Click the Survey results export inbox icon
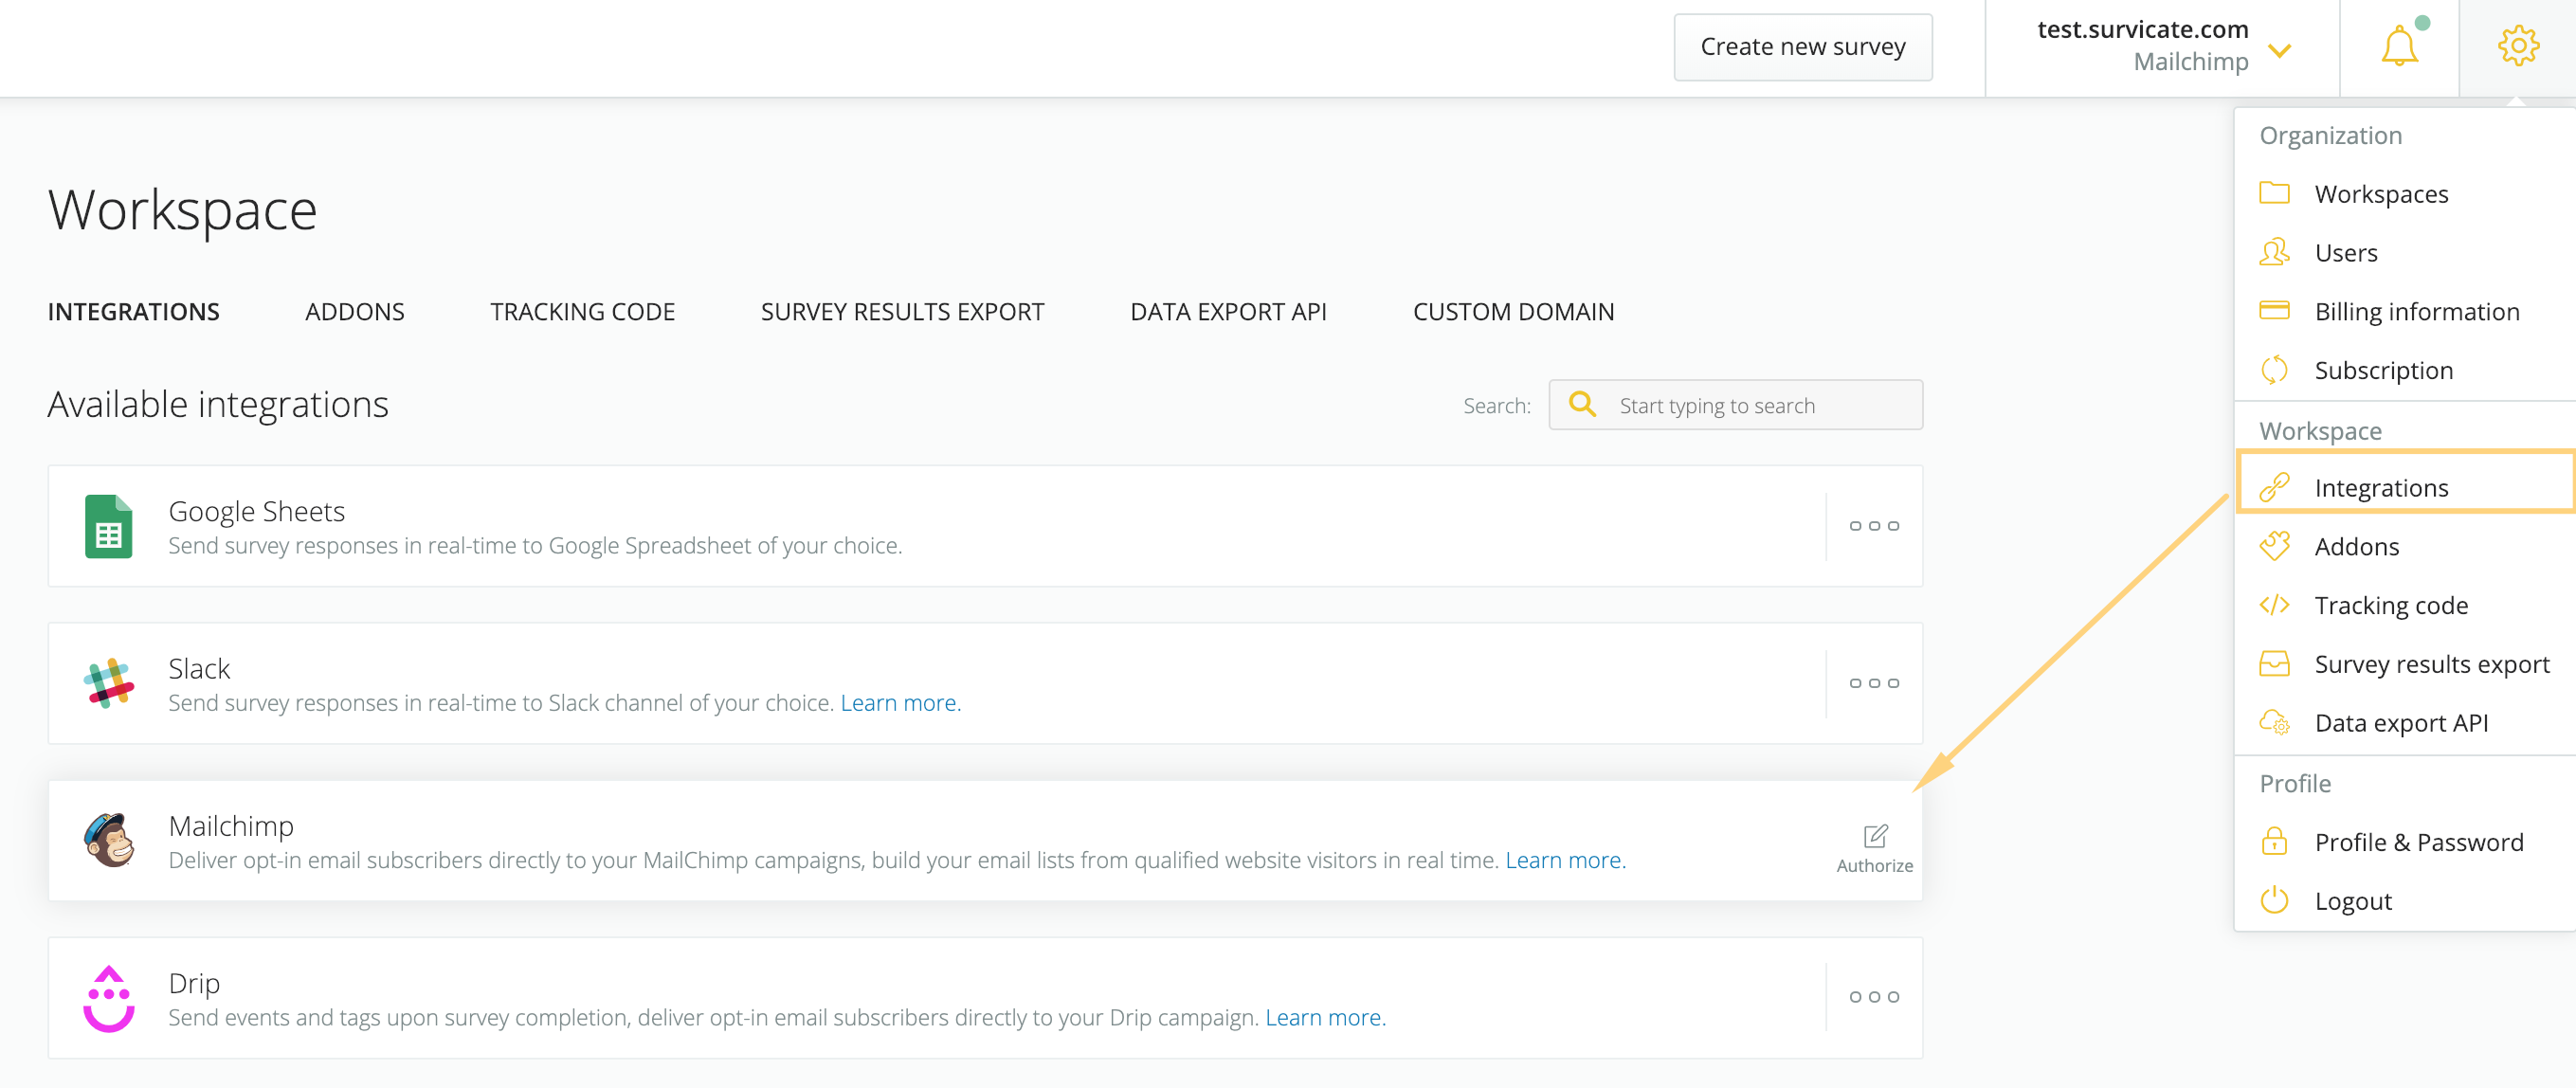Image resolution: width=2576 pixels, height=1088 pixels. pos(2273,663)
